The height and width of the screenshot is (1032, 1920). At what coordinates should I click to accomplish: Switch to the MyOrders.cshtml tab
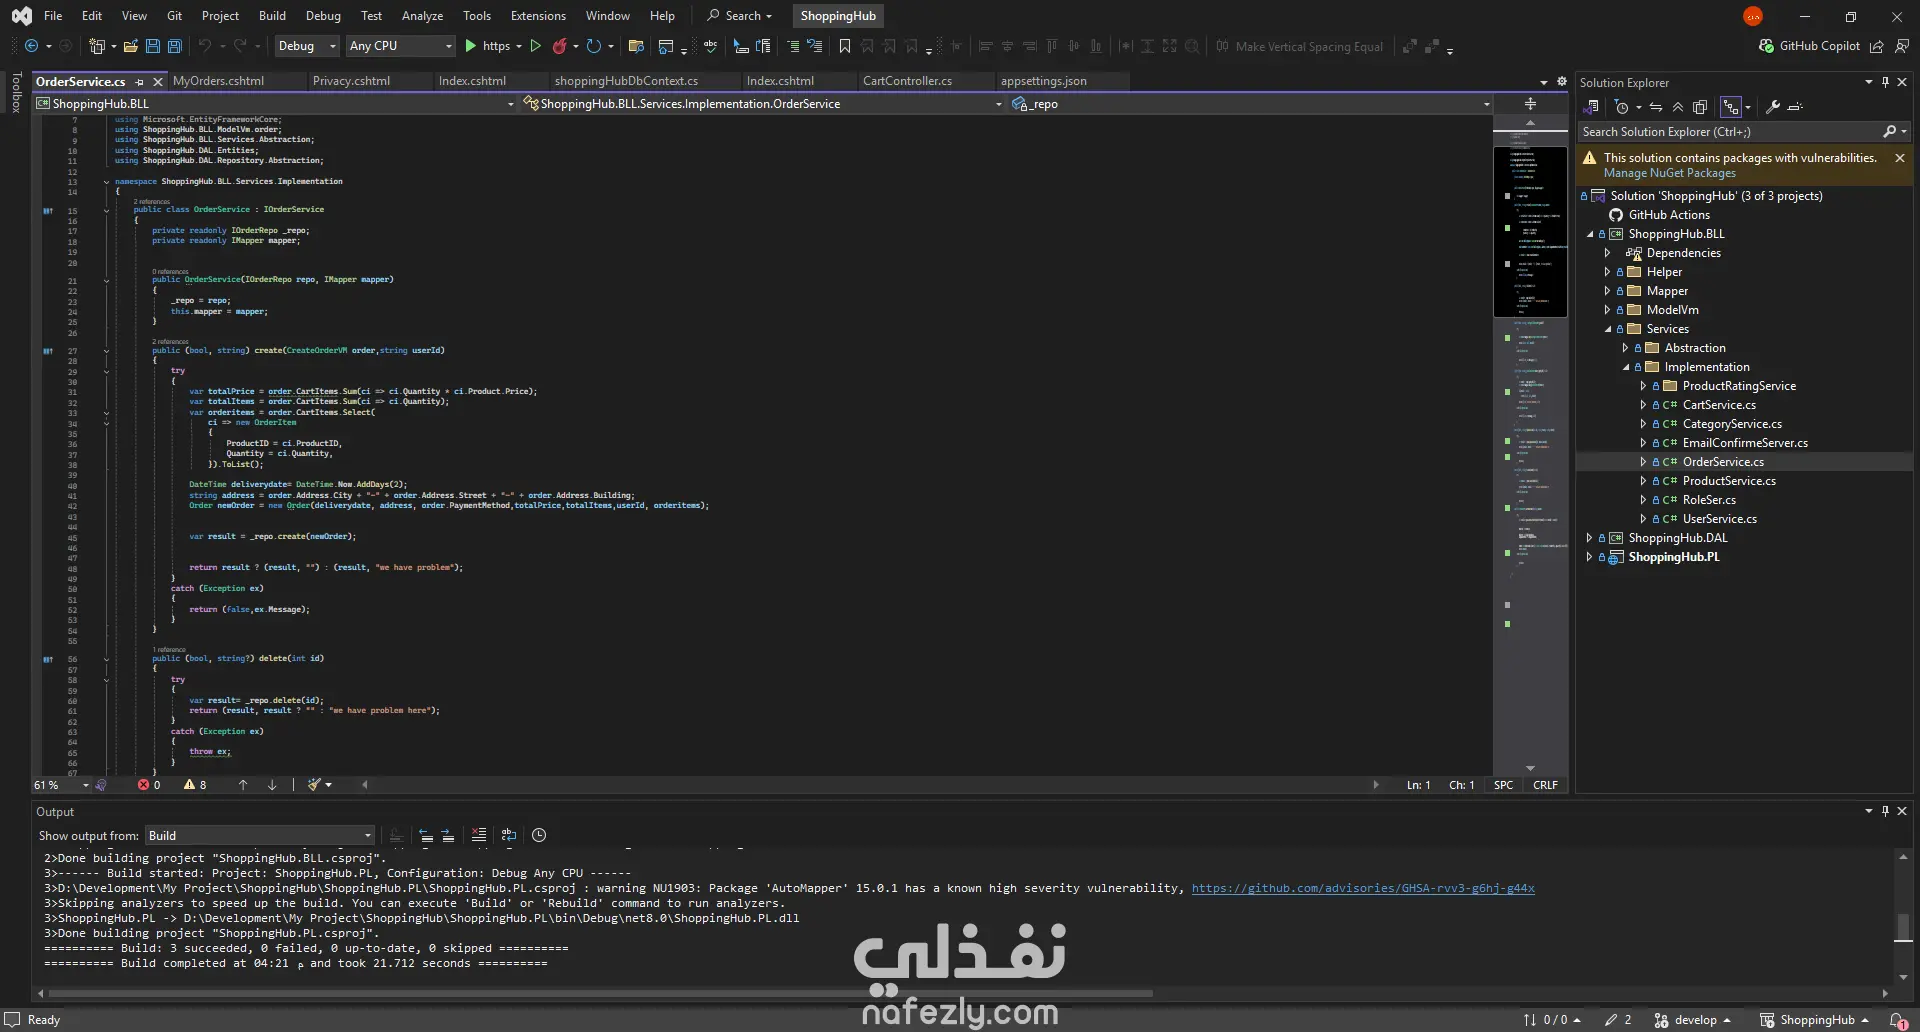(x=218, y=81)
